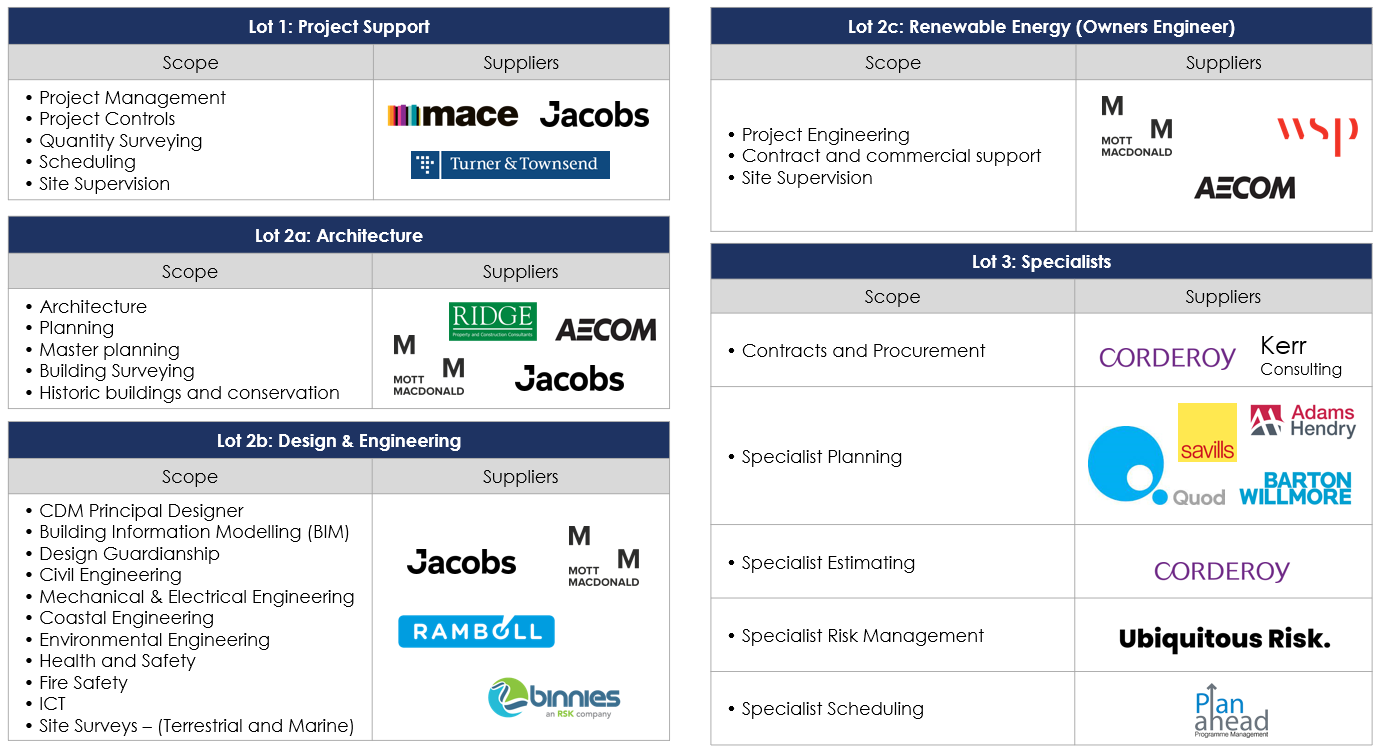Click the WSP logo in Lot 2c

(x=1316, y=134)
